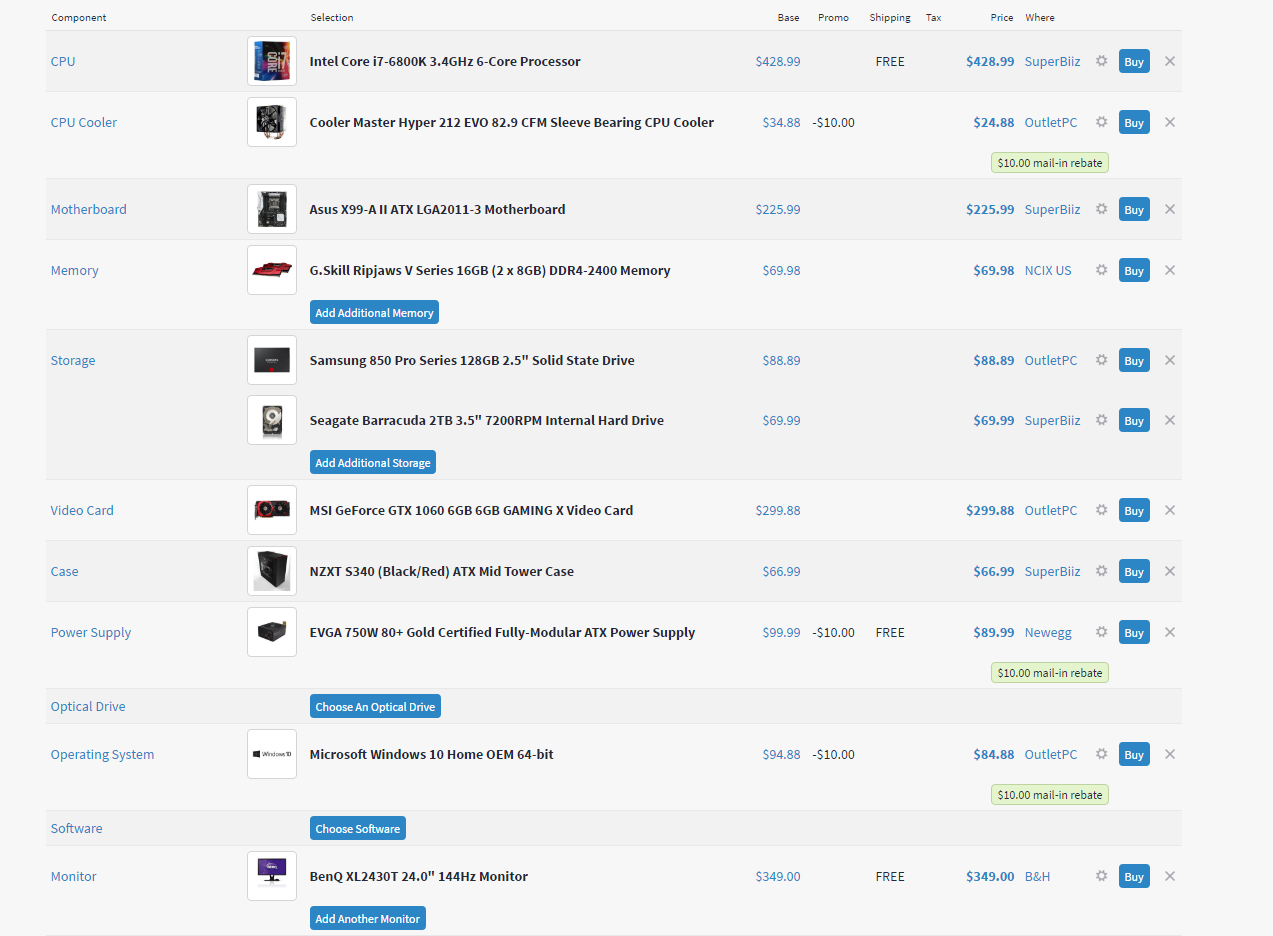Click Choose An Optical Drive button
Image resolution: width=1273 pixels, height=936 pixels.
click(375, 707)
